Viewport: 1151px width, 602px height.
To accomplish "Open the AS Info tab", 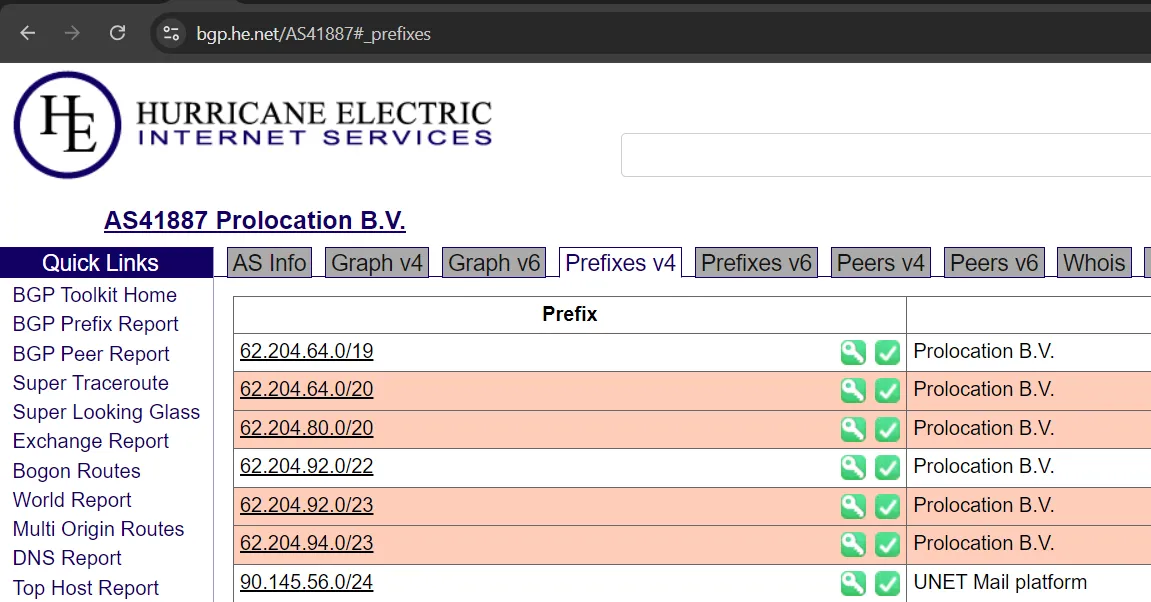I will tap(269, 263).
